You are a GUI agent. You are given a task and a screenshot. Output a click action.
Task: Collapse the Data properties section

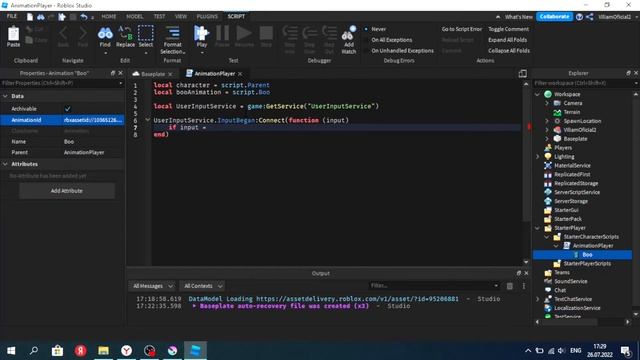click(x=5, y=96)
